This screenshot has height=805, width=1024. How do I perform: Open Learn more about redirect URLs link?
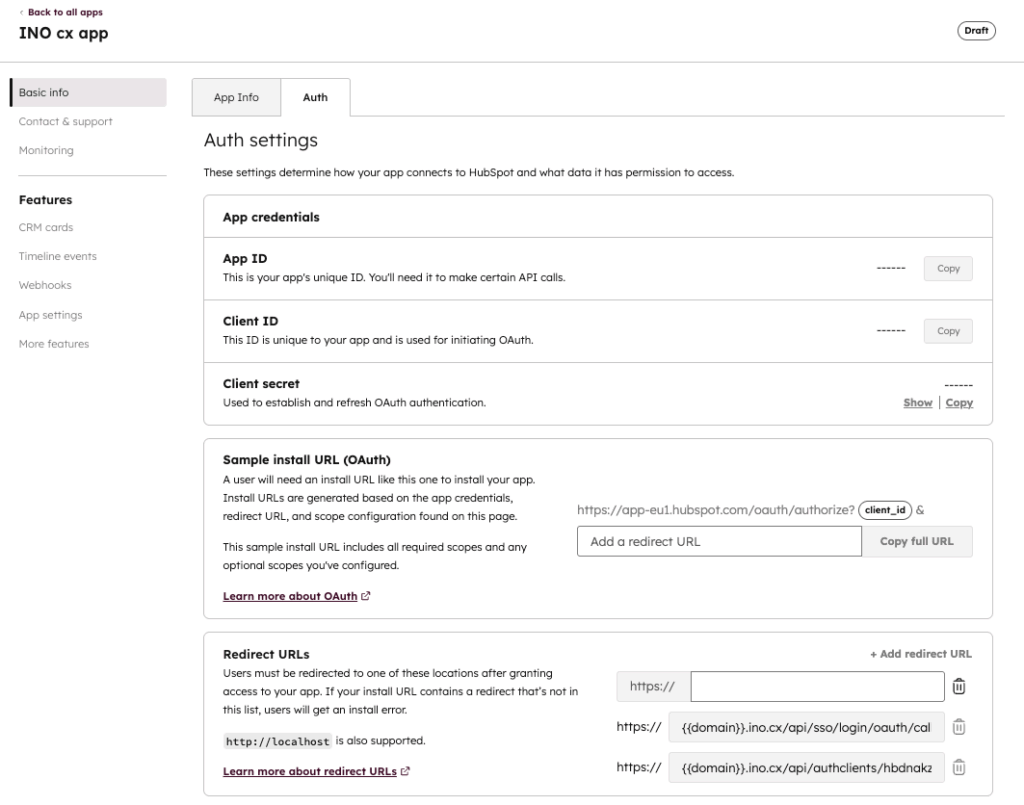click(x=310, y=771)
